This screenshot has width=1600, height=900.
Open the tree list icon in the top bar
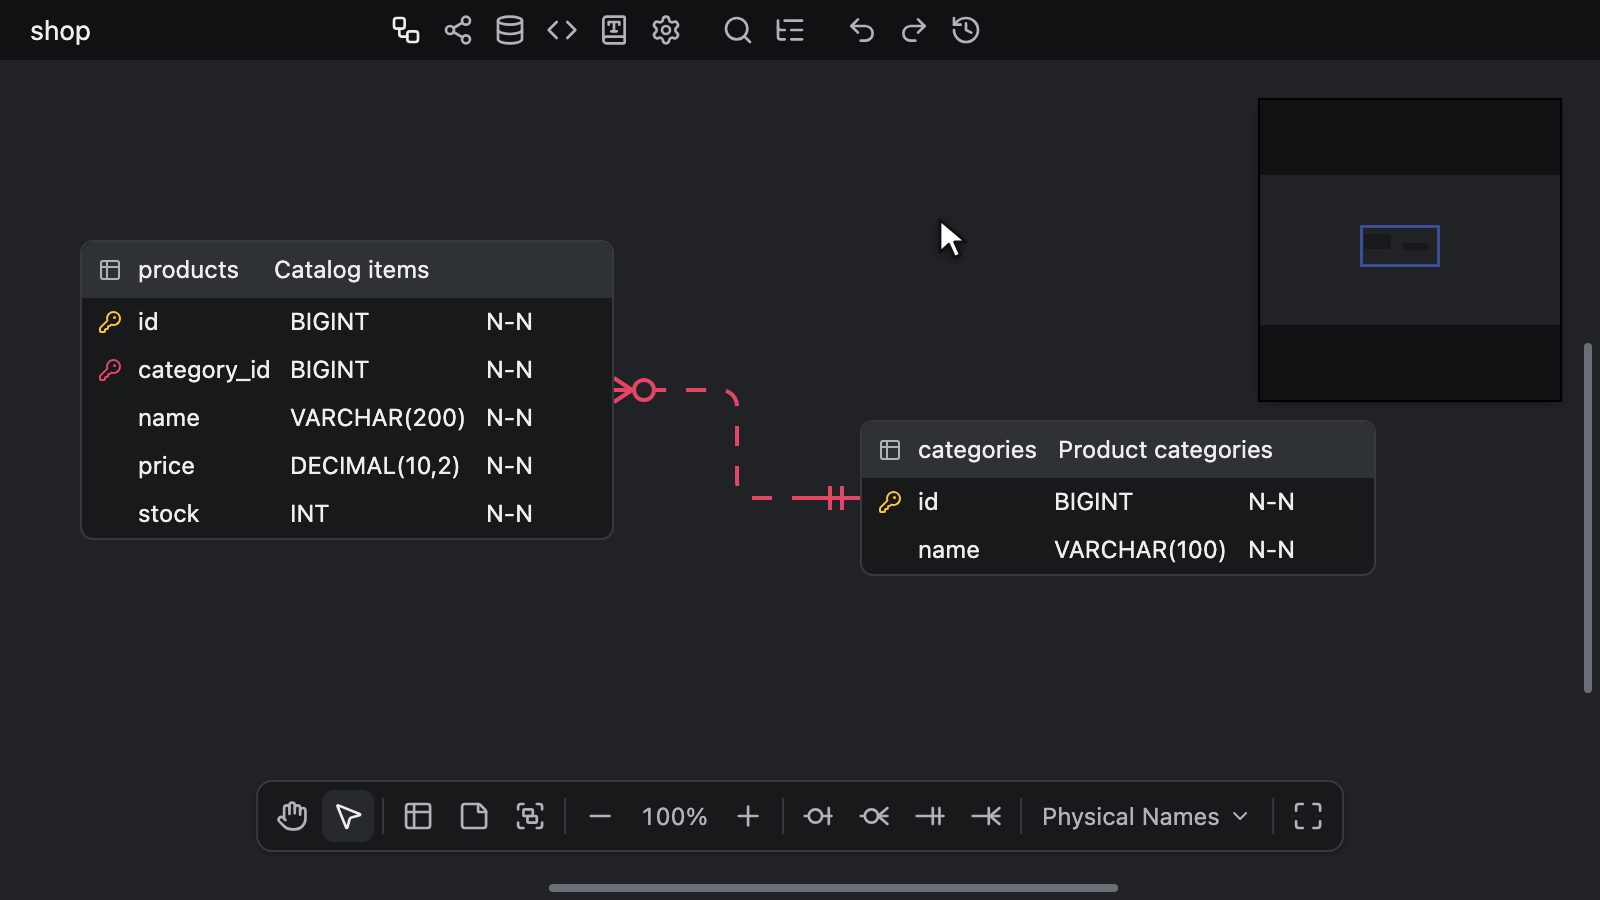click(790, 30)
